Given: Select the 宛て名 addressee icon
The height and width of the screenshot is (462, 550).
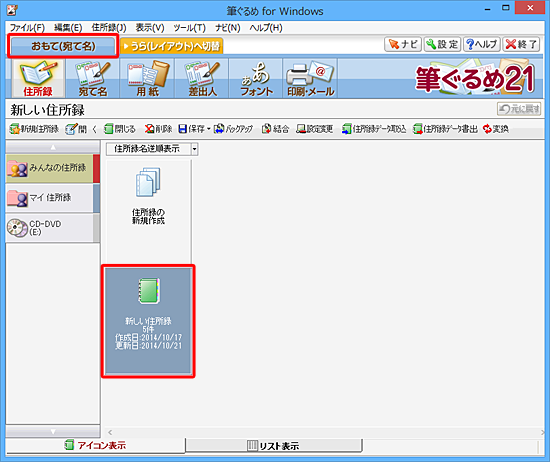Looking at the screenshot, I should pos(93,78).
